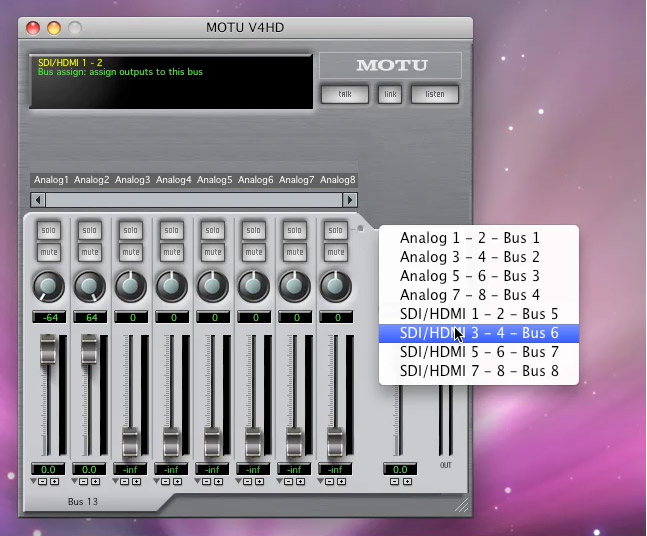Click the Analog8 pan knob
Viewport: 647px width, 536px height.
click(335, 286)
